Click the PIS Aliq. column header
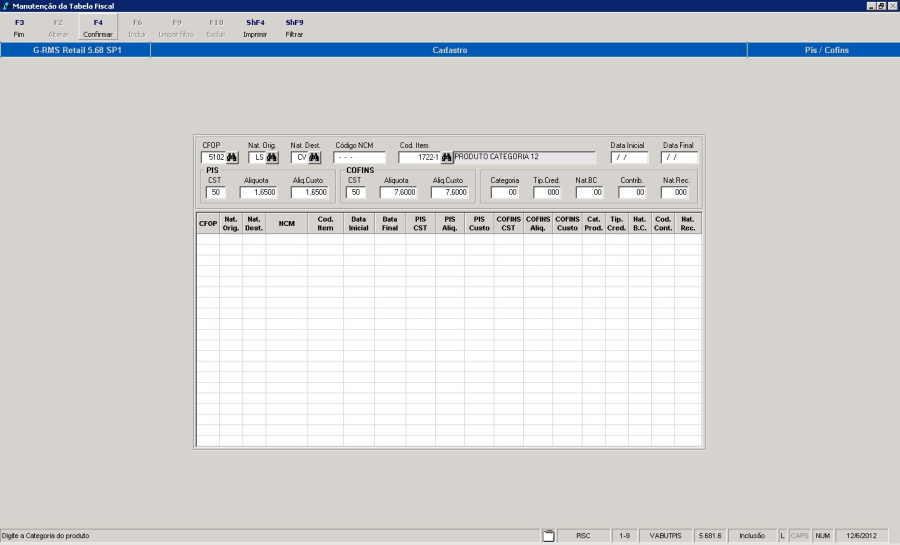Viewport: 900px width, 545px height. click(x=450, y=224)
